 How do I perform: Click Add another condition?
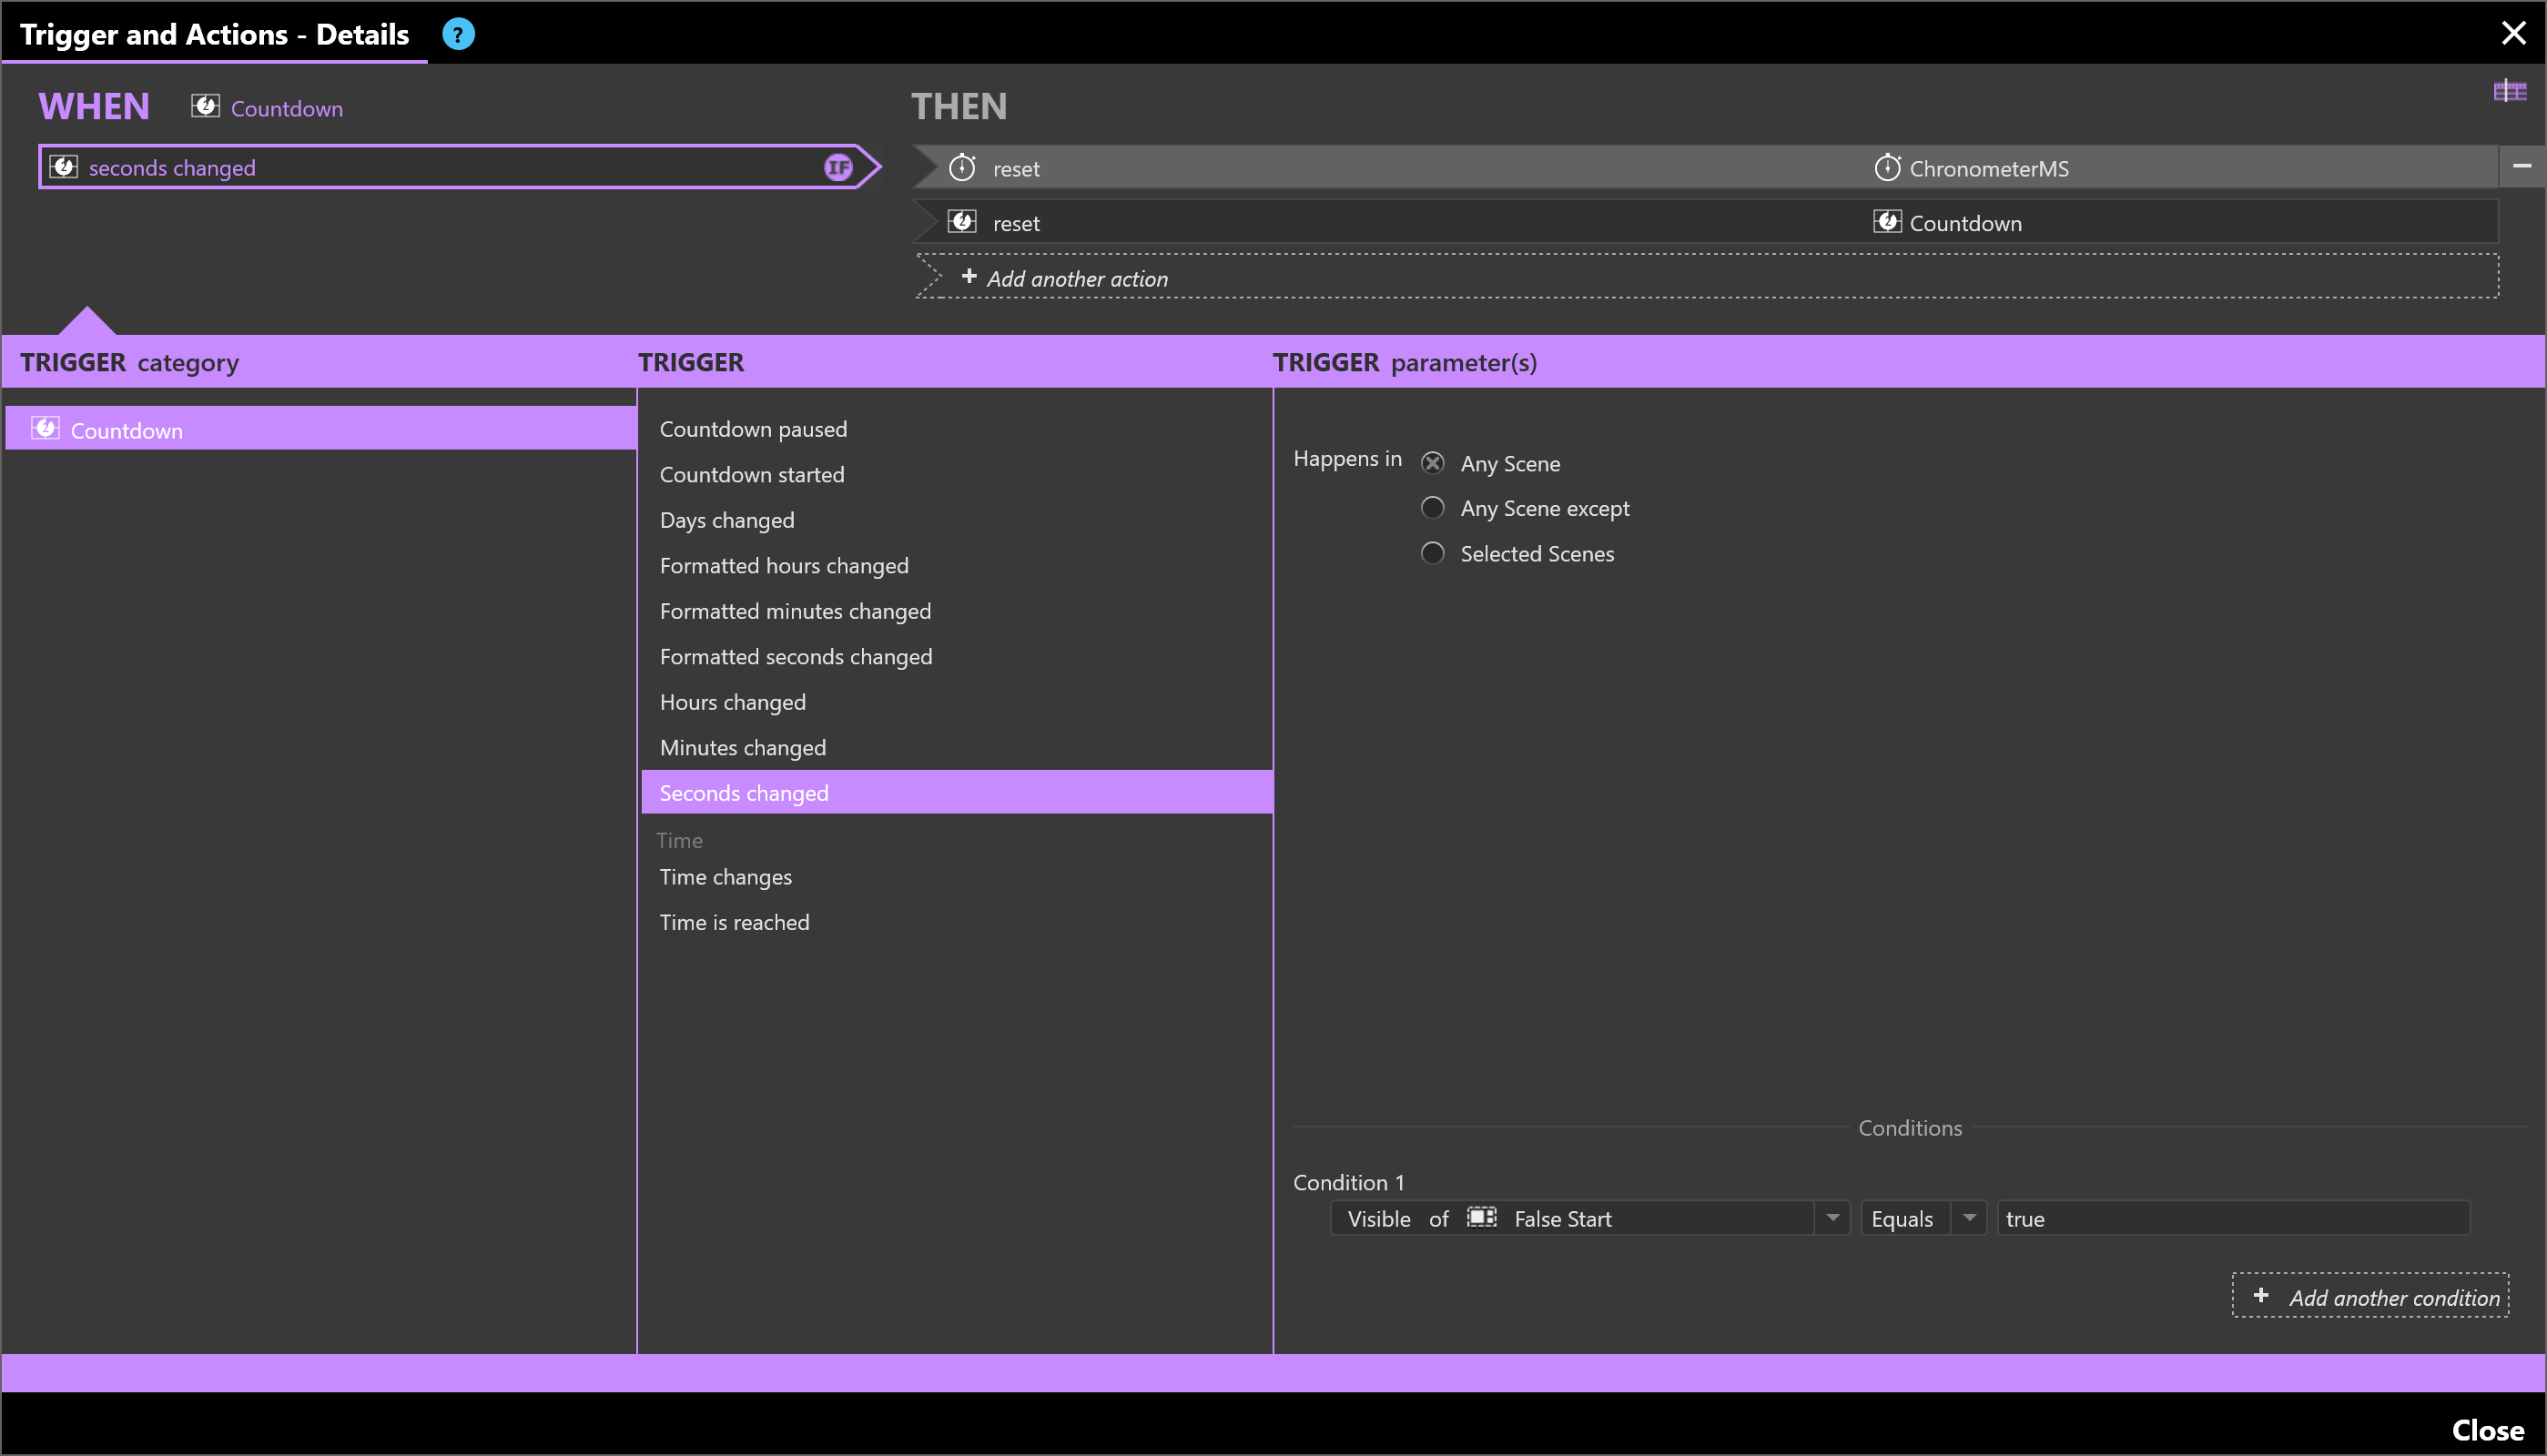pos(2370,1296)
